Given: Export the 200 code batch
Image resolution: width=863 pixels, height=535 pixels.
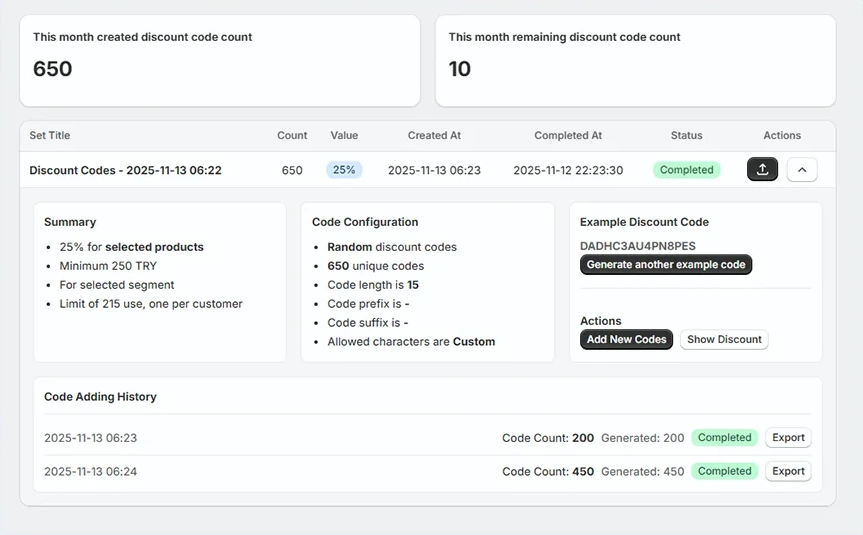Looking at the screenshot, I should (788, 438).
